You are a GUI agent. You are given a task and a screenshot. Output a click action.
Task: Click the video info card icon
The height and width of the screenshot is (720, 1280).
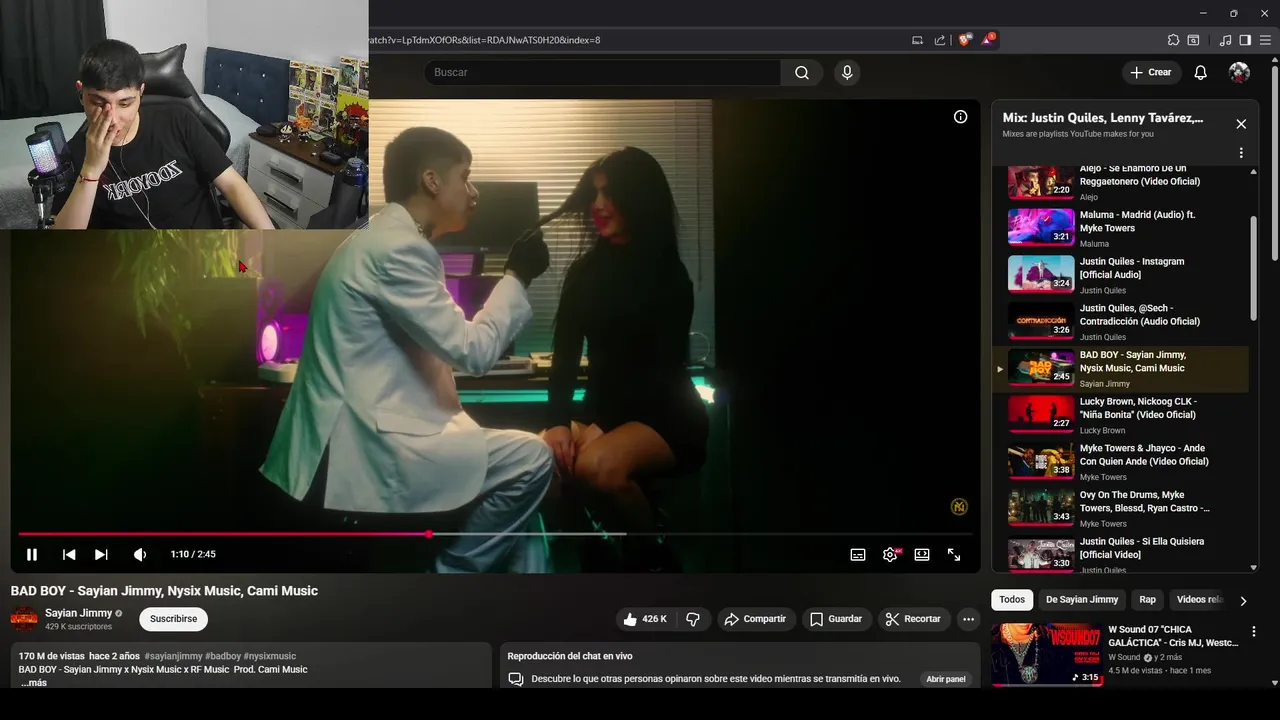[x=960, y=117]
